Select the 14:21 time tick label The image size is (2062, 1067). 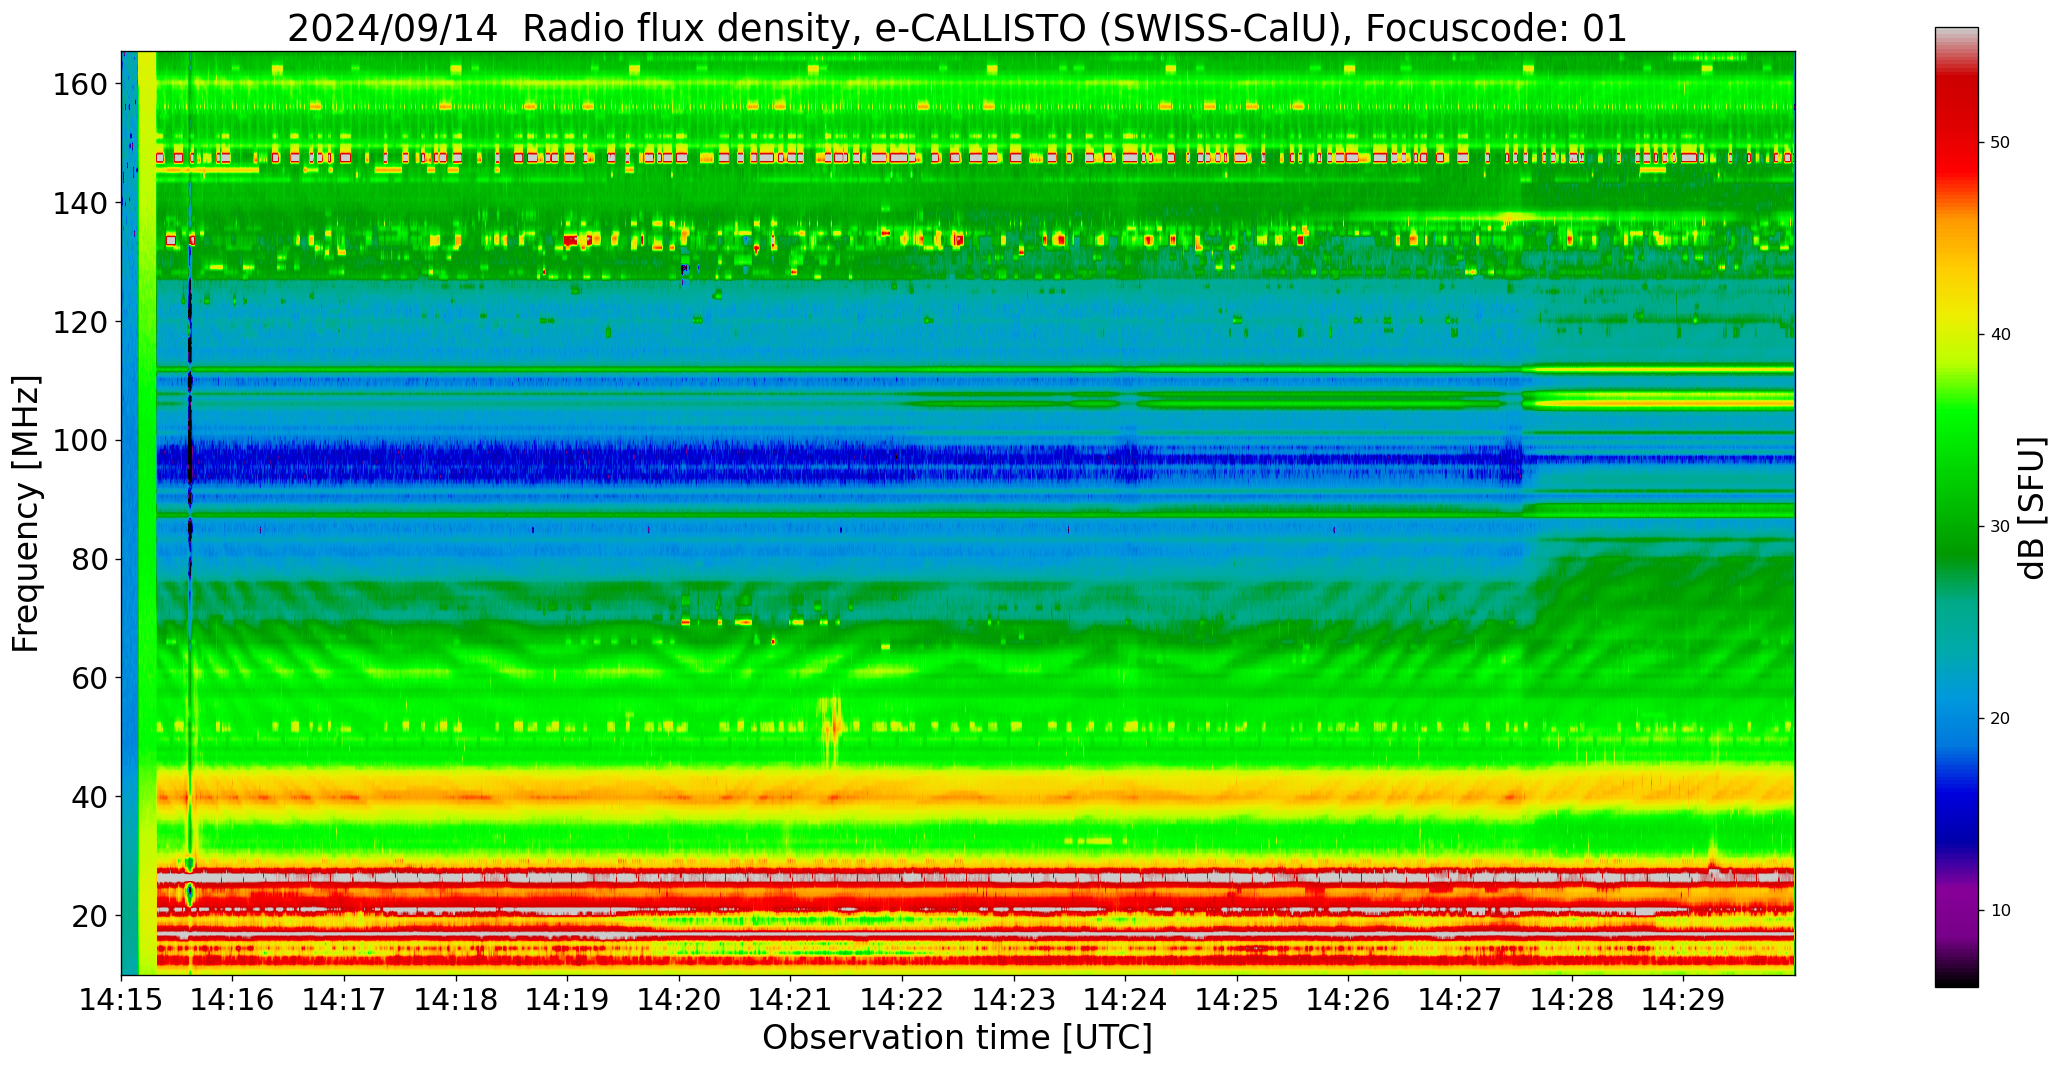point(791,1000)
